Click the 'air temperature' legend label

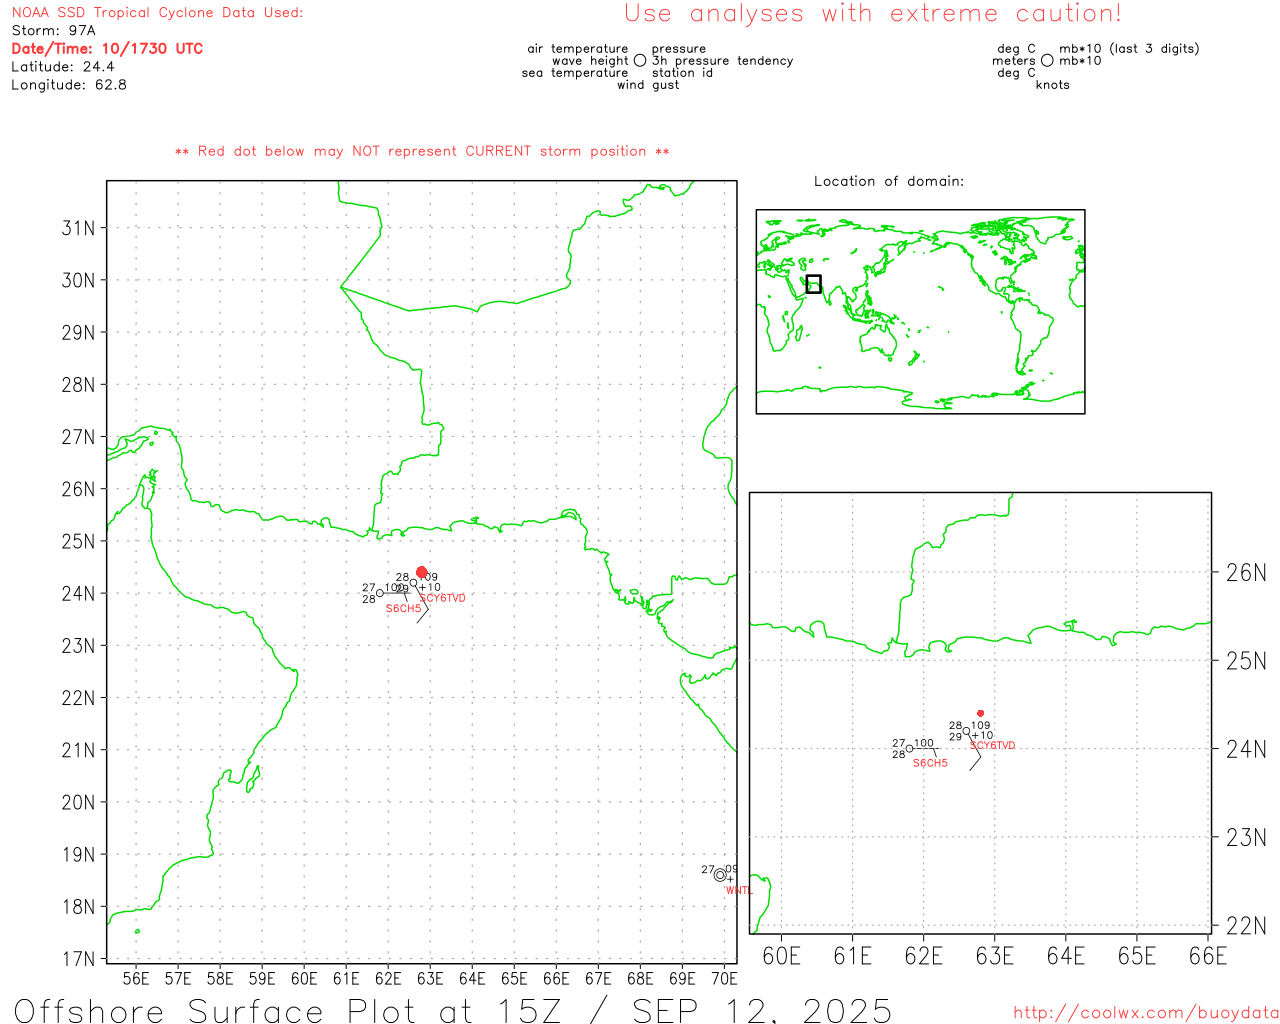click(x=578, y=49)
